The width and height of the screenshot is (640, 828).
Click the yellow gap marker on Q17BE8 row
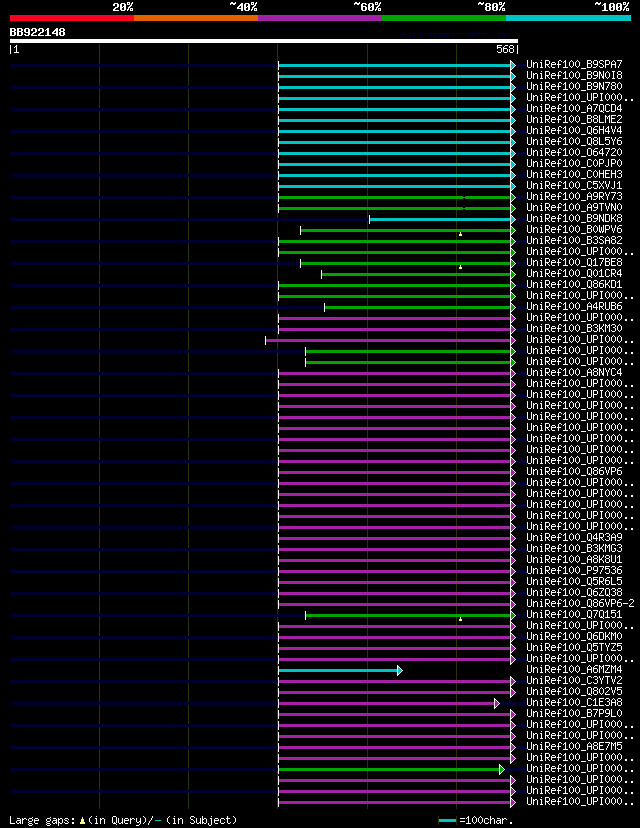pos(460,267)
